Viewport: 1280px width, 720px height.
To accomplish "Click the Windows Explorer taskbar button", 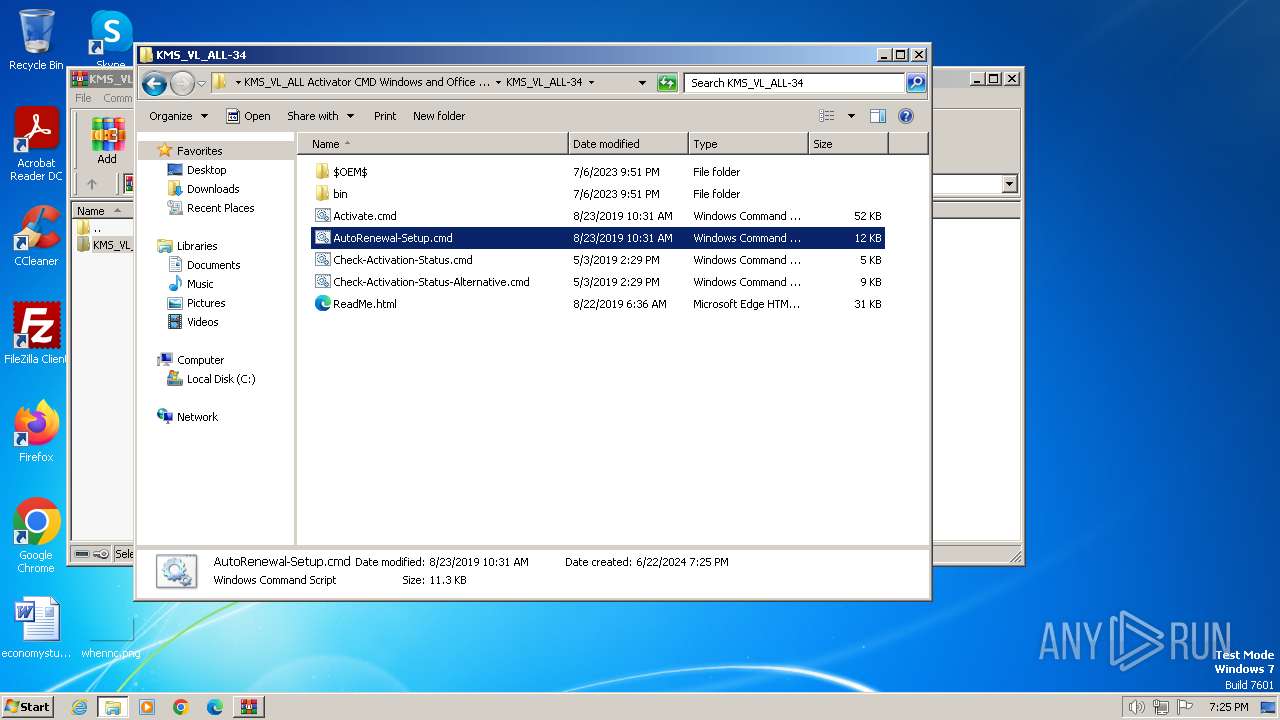I will (113, 707).
